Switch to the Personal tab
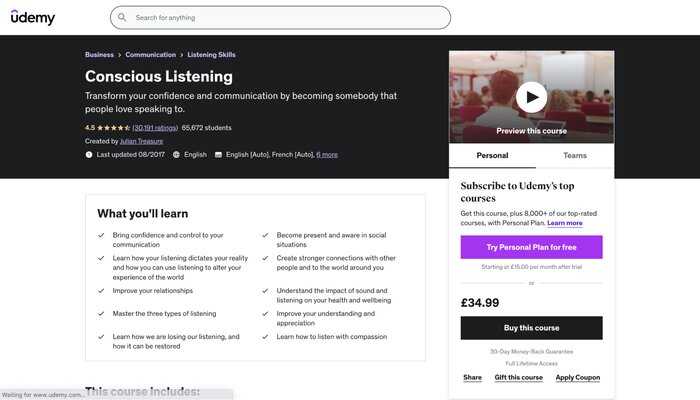Viewport: 700px width, 400px height. click(492, 155)
